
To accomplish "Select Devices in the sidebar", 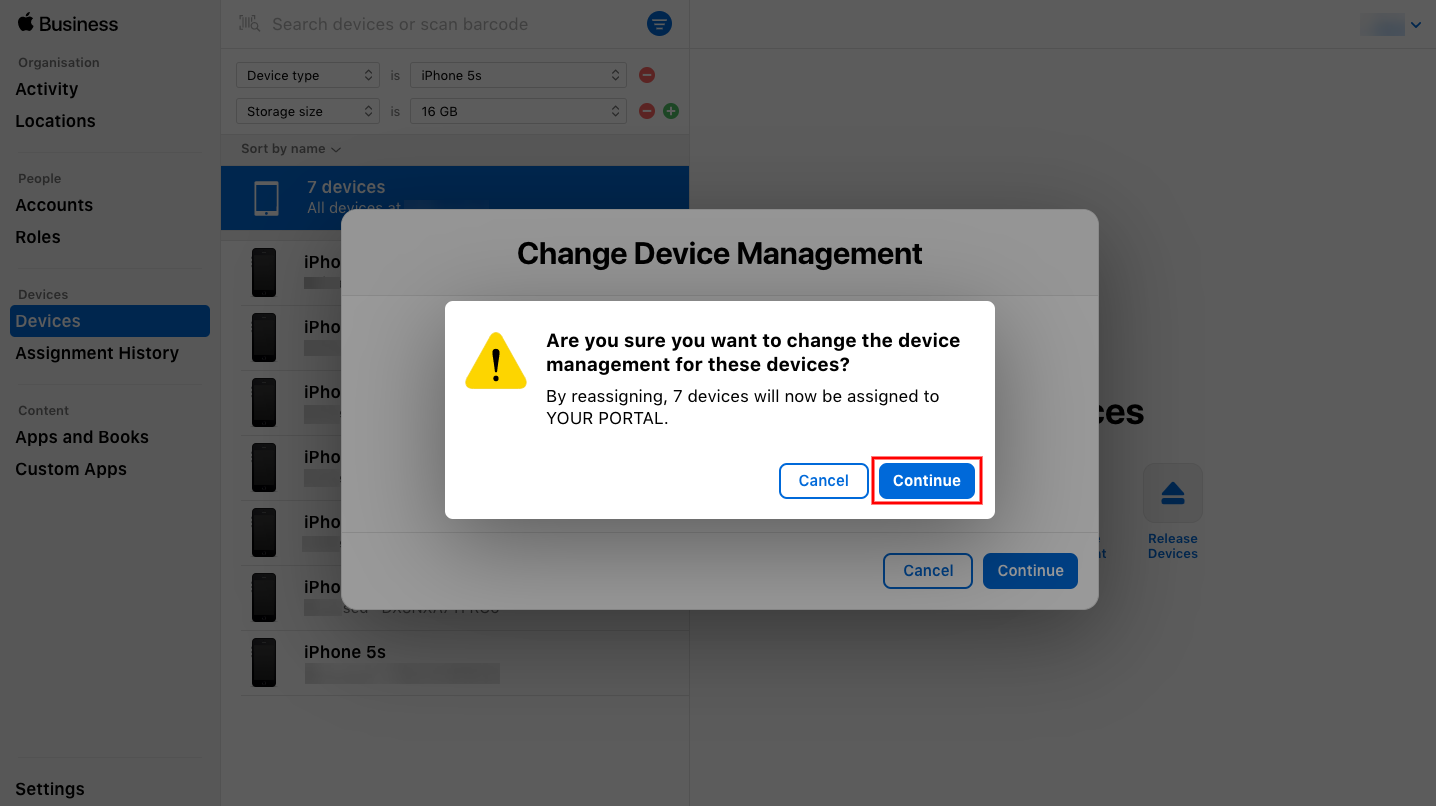I will 110,321.
